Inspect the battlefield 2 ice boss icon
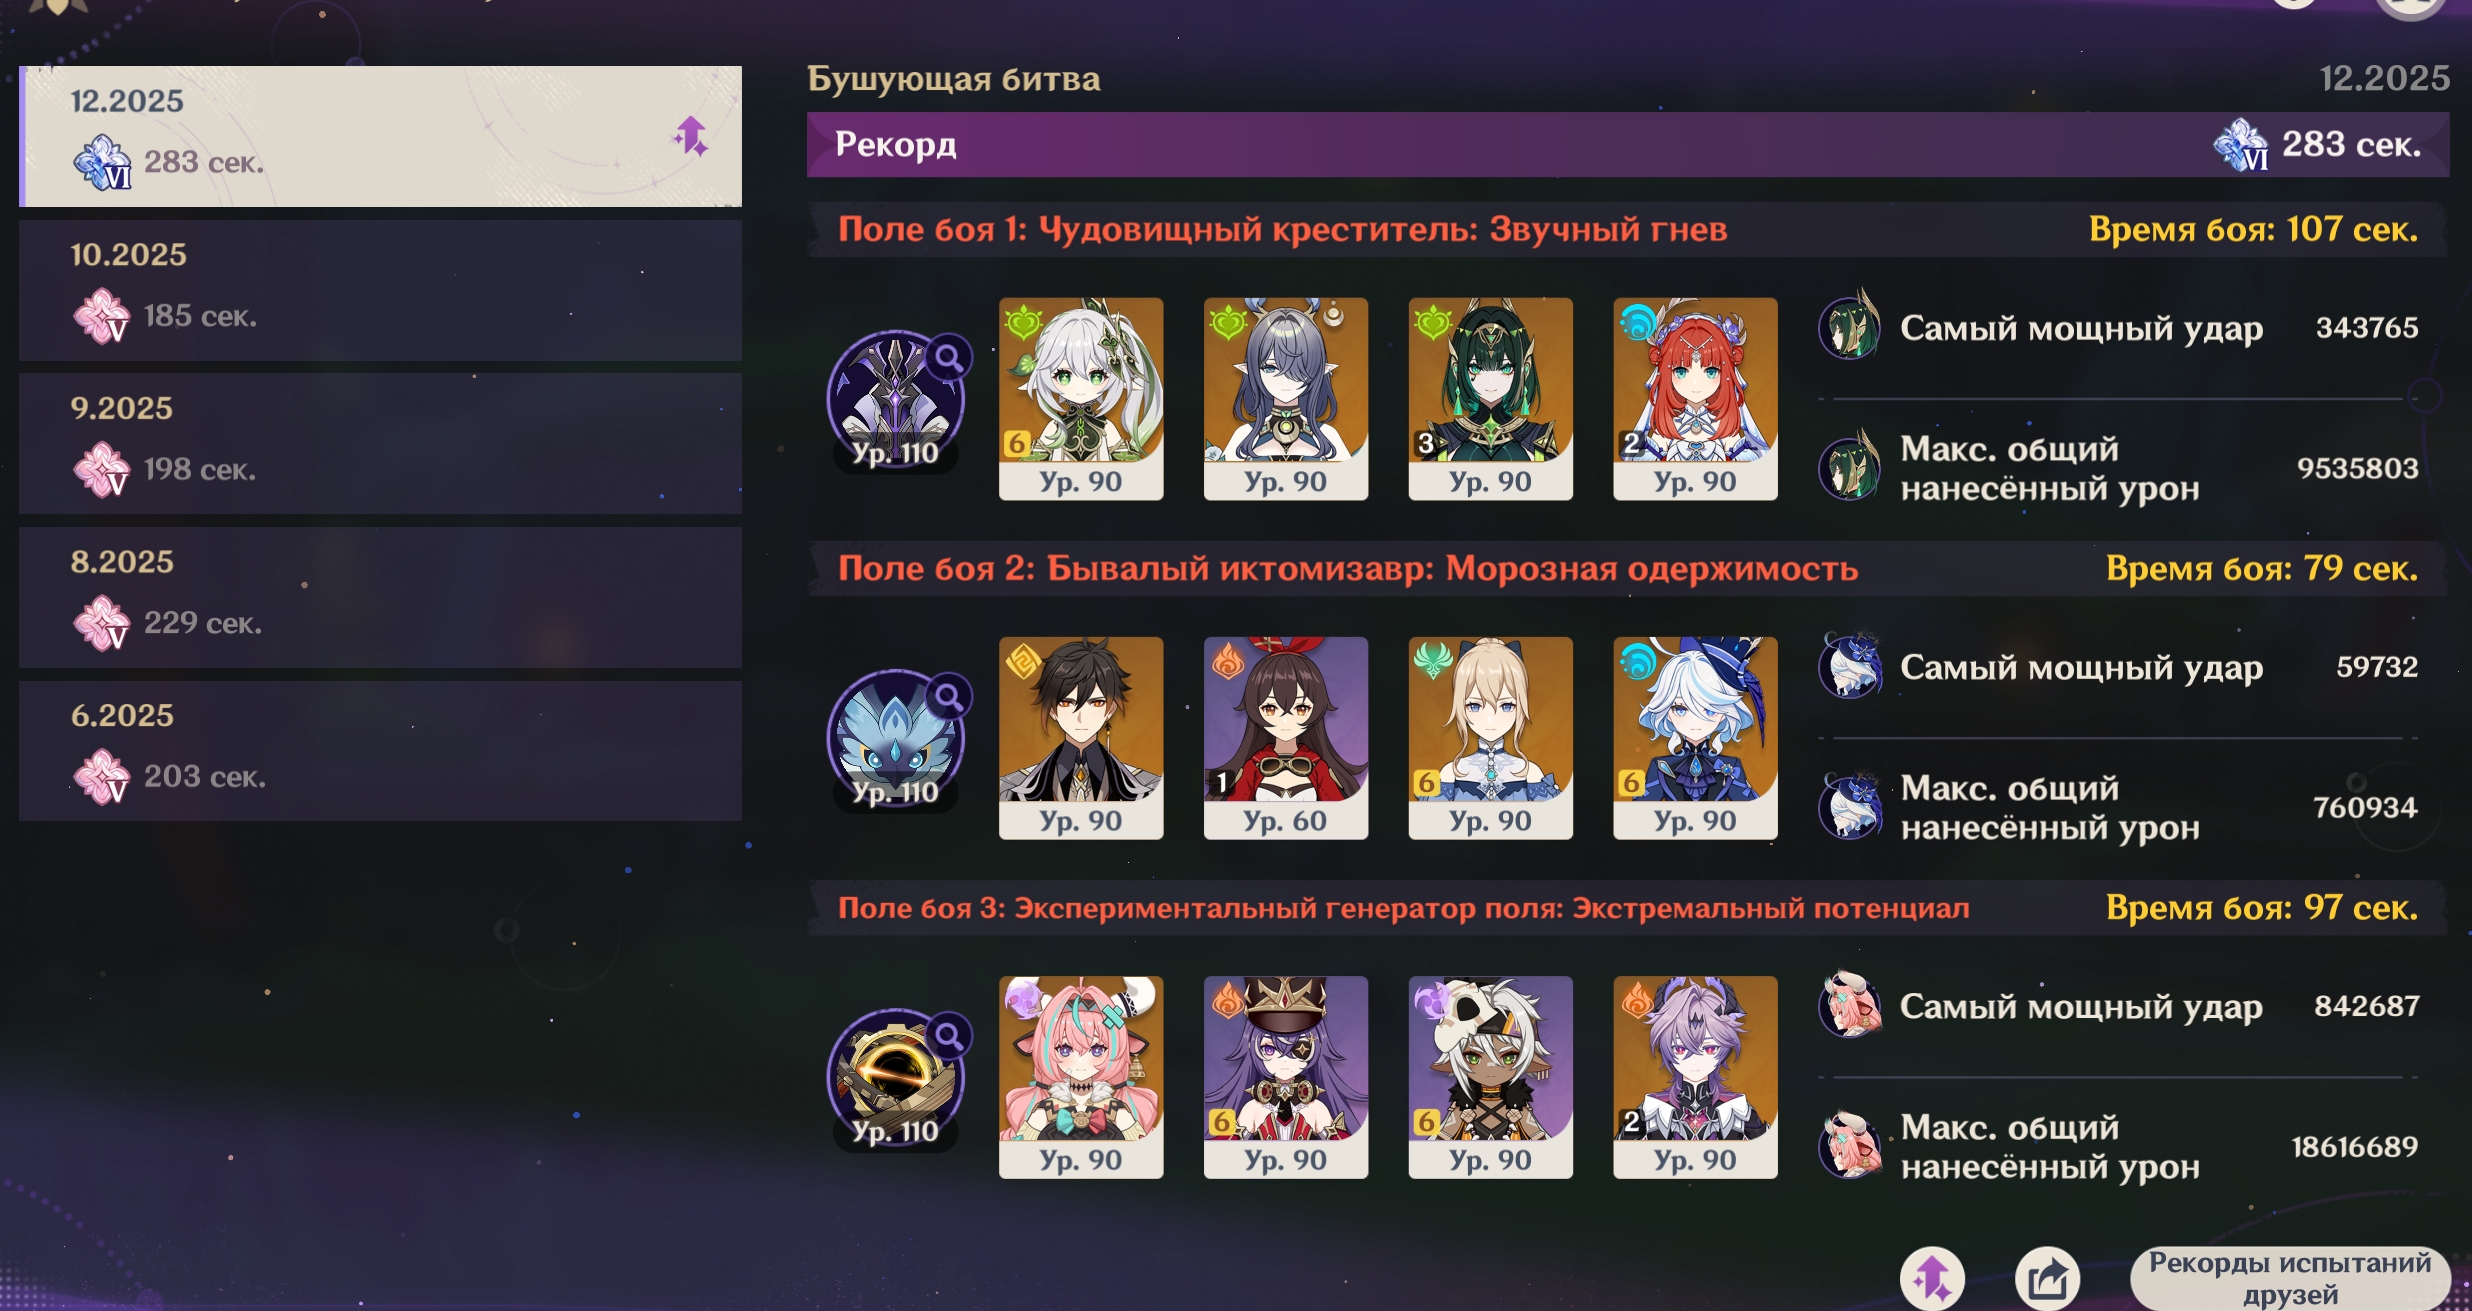Viewport: 2472px width, 1311px height. click(x=896, y=738)
